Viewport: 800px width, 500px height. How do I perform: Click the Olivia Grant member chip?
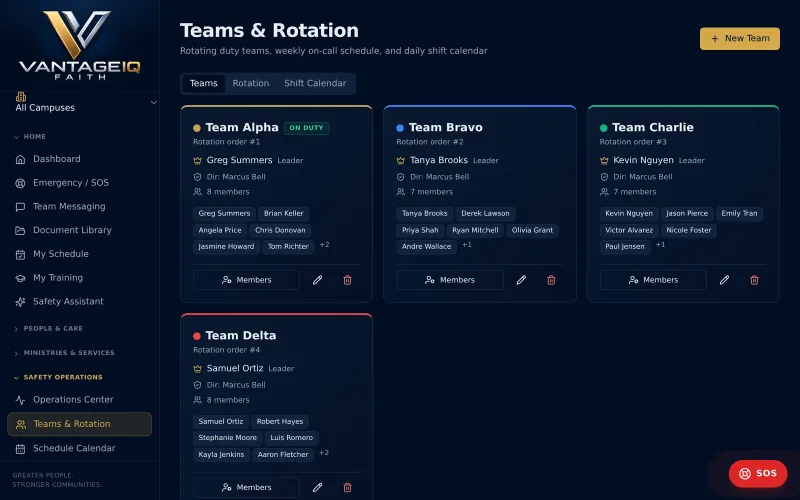coord(532,231)
